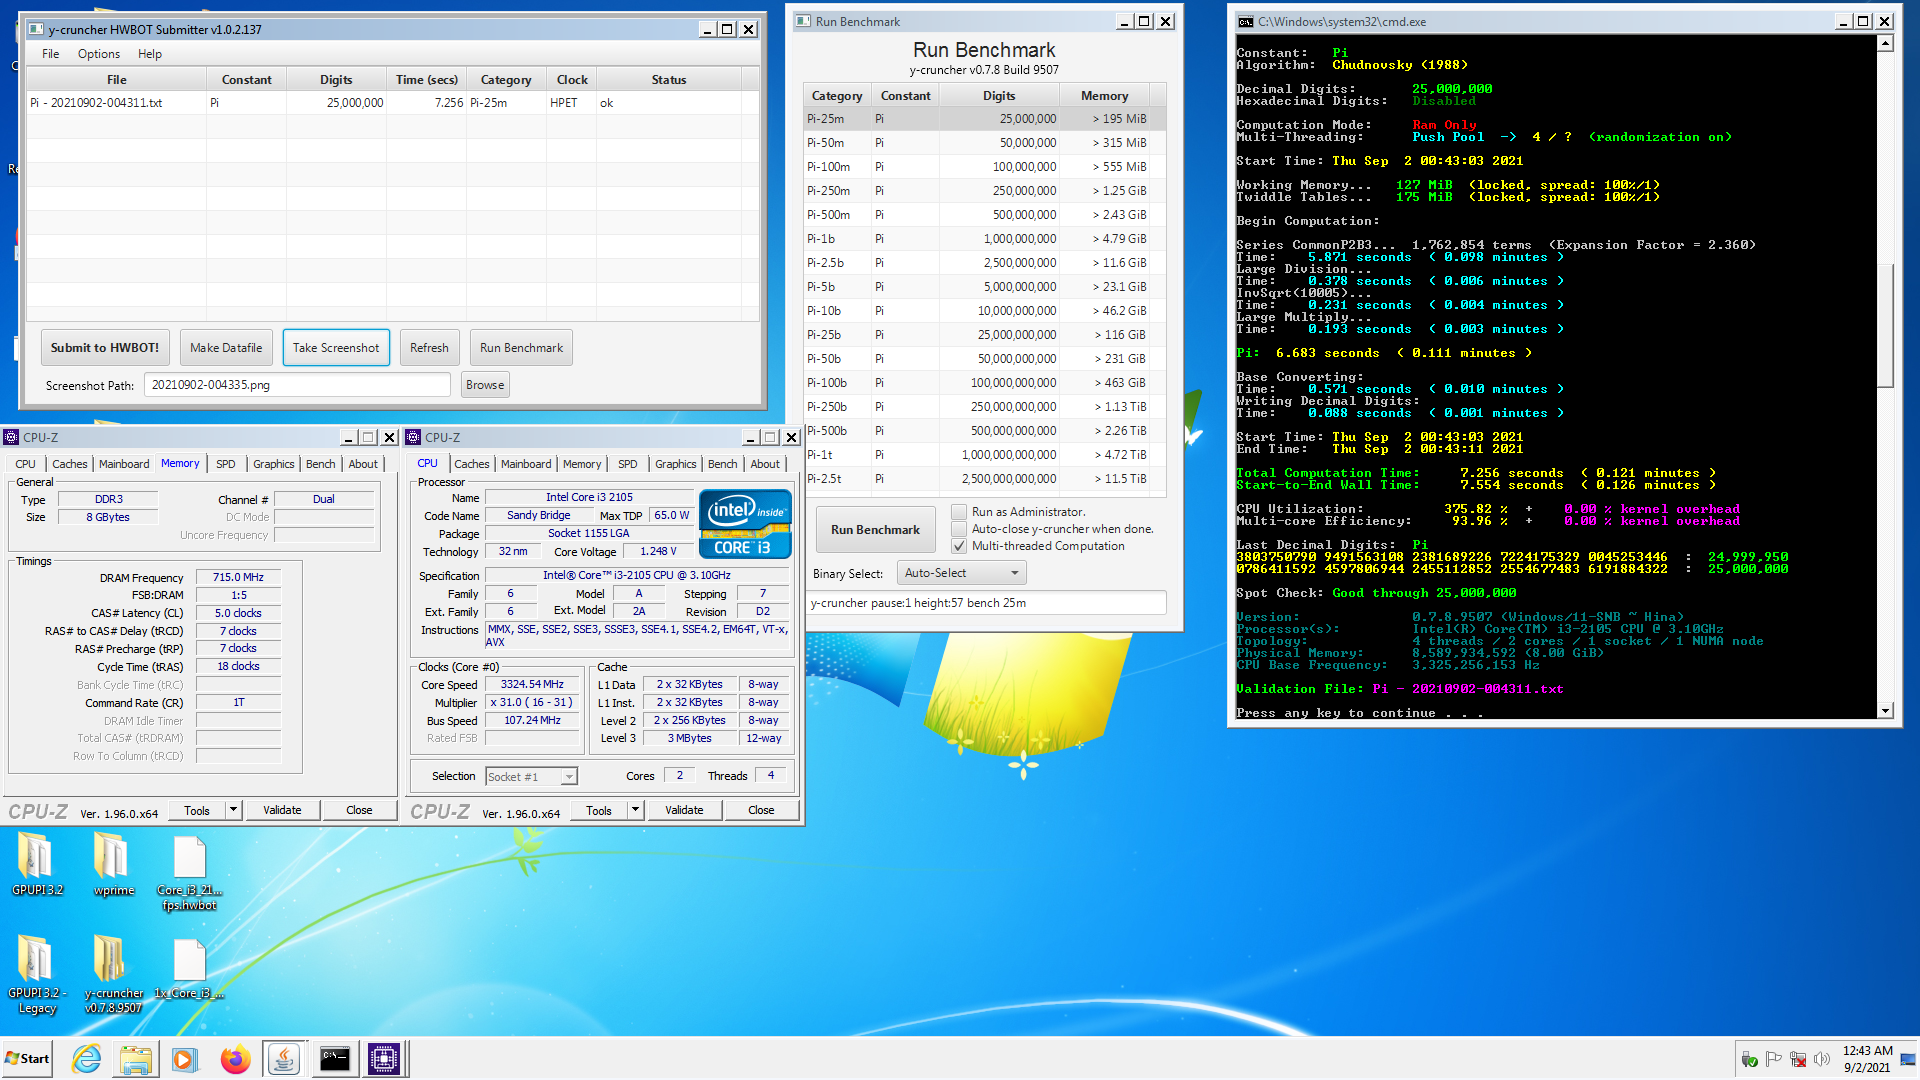Enable Run as Administrator checkbox
This screenshot has height=1080, width=1920.
[959, 512]
